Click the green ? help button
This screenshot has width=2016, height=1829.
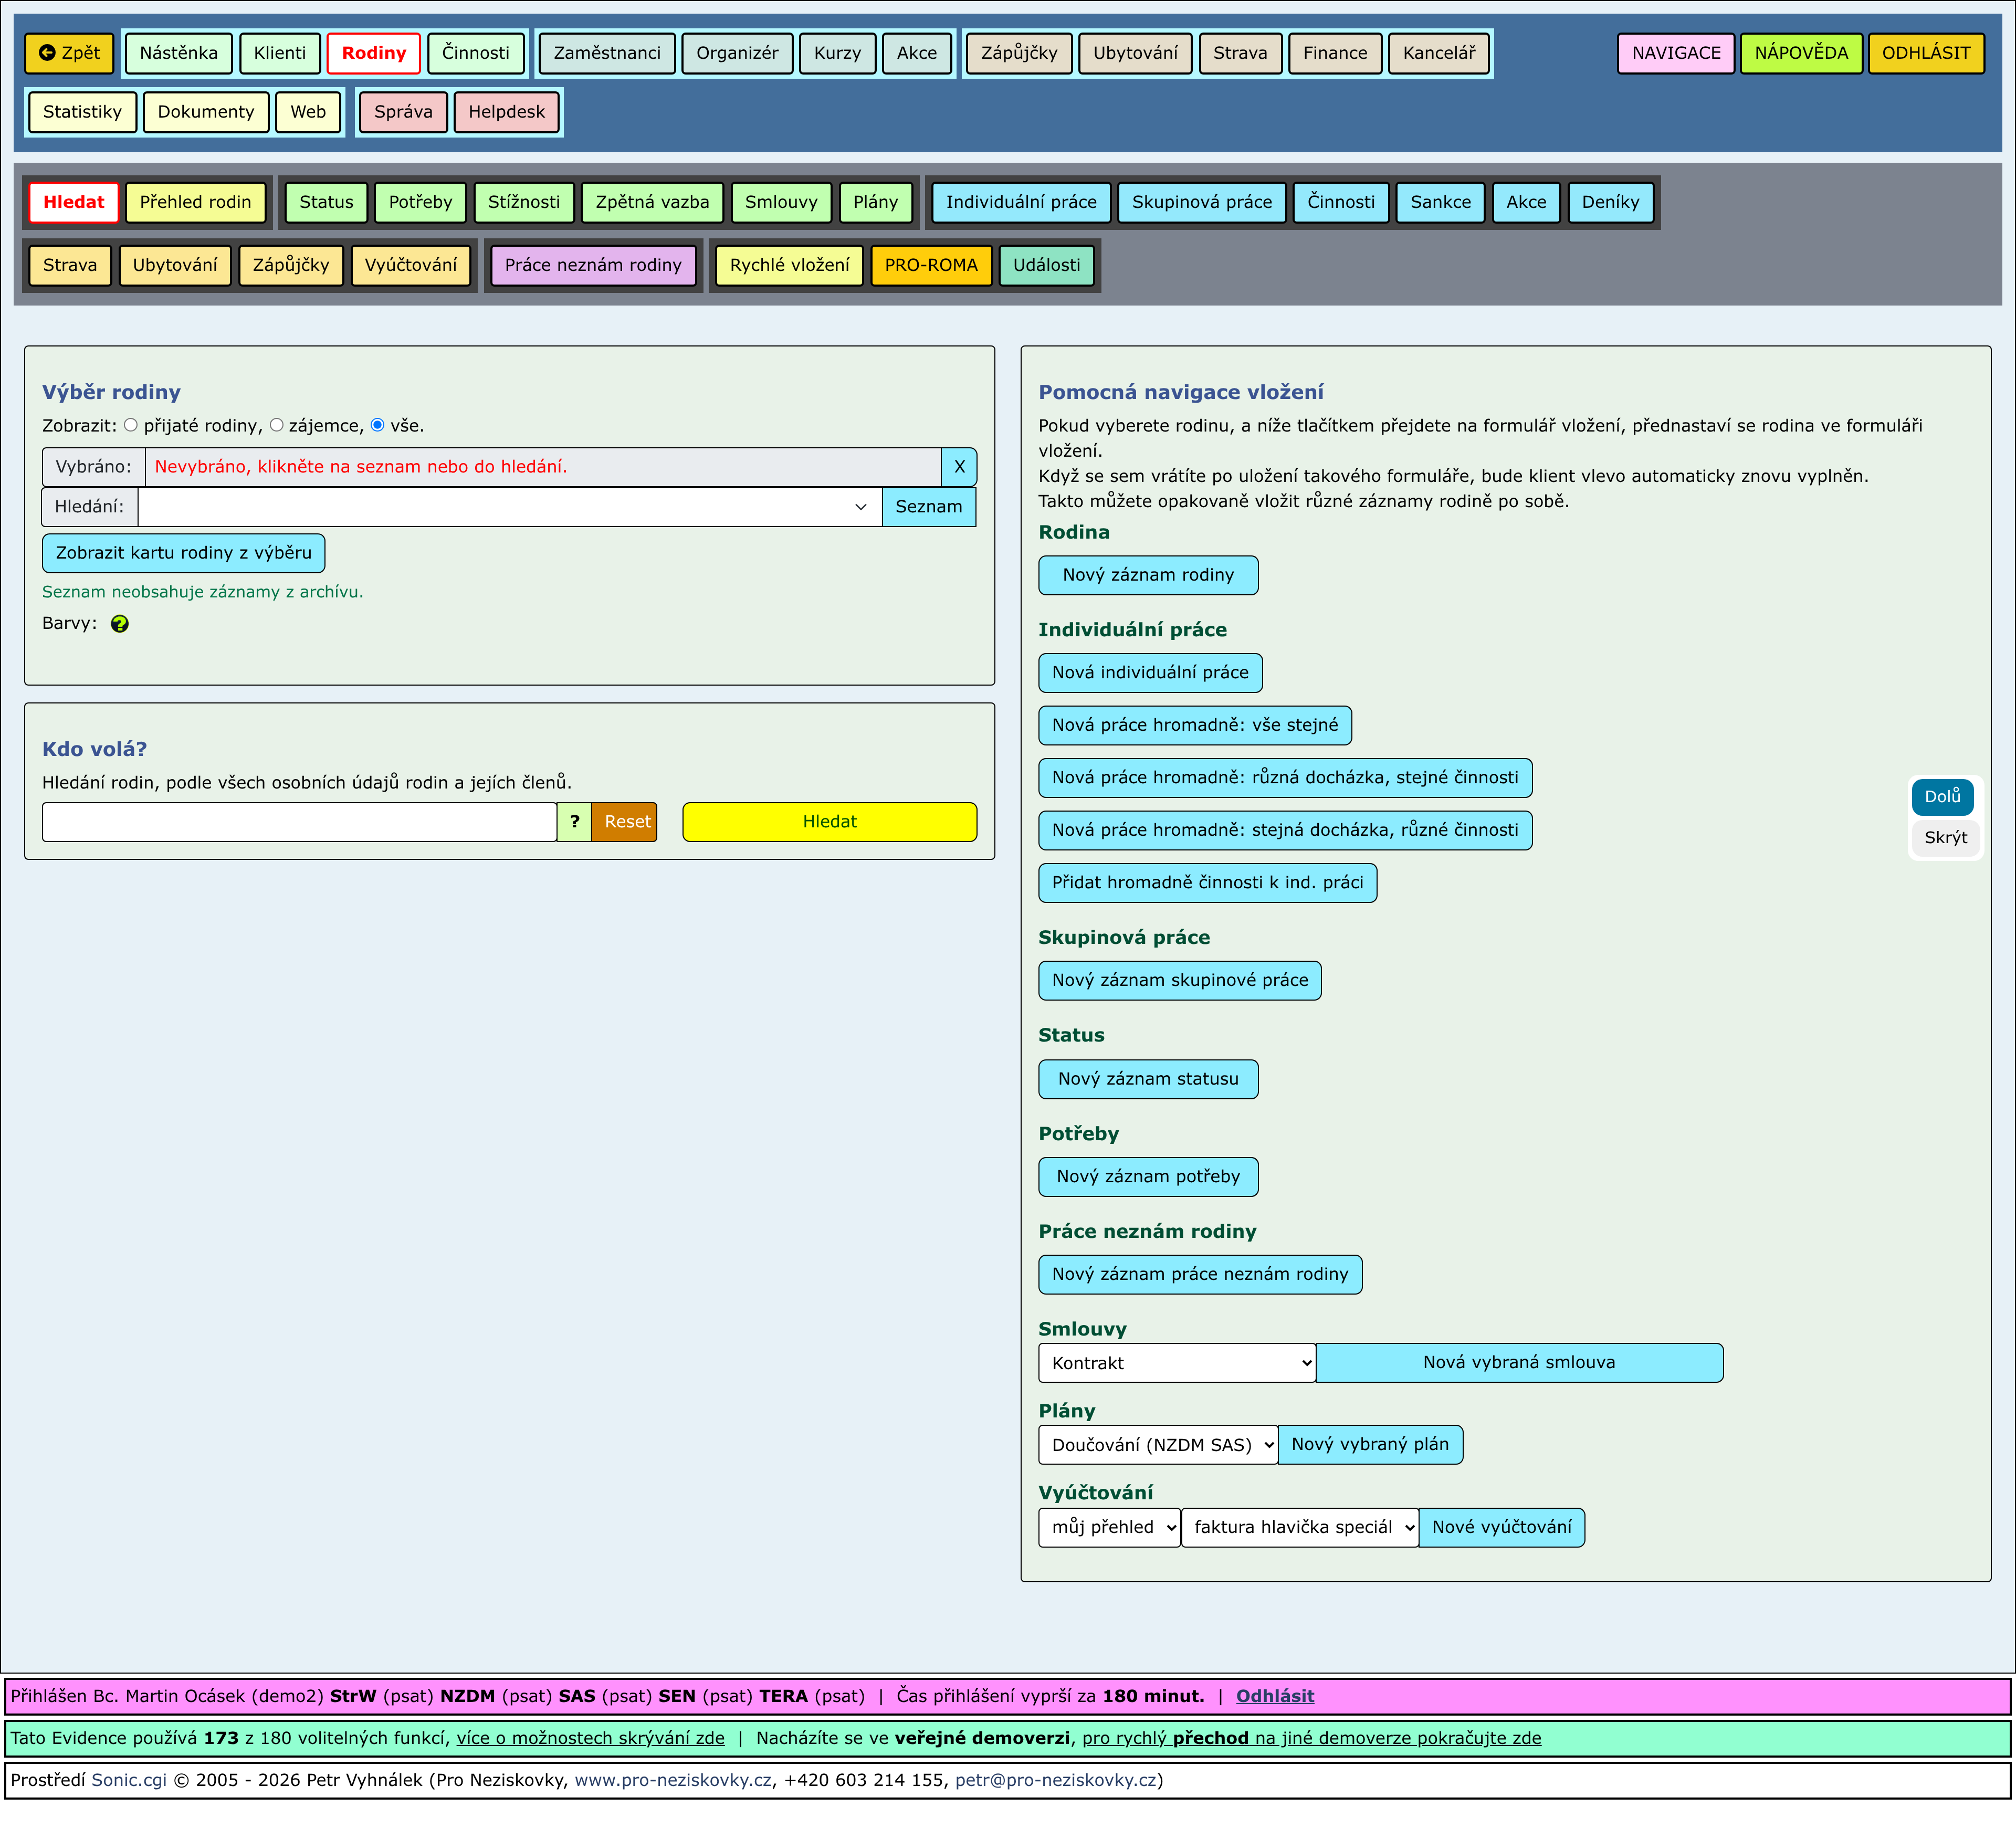574,822
